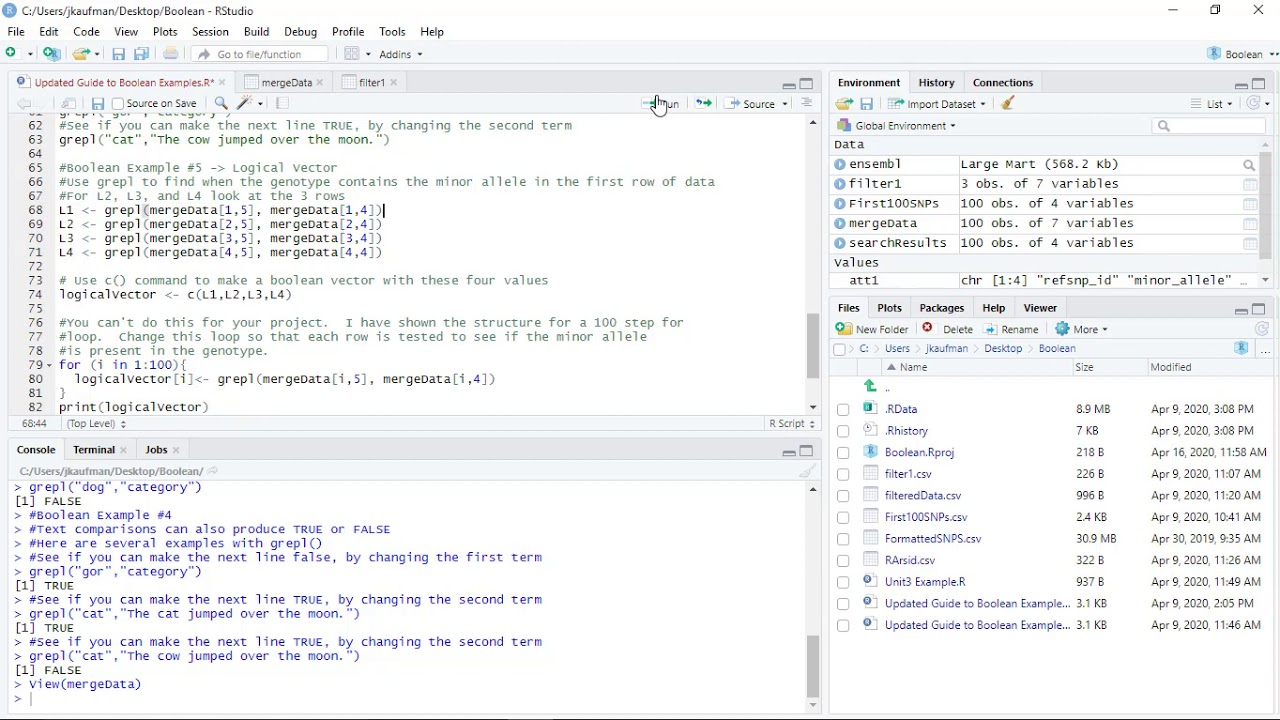
Task: Open the Tools menu
Action: click(x=392, y=32)
